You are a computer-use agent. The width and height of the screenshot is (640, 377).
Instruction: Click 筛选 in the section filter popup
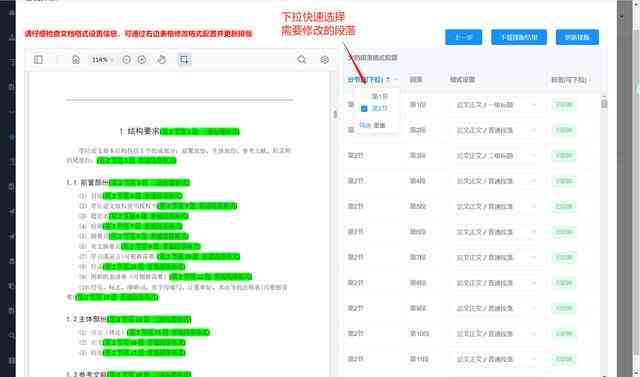coord(364,125)
